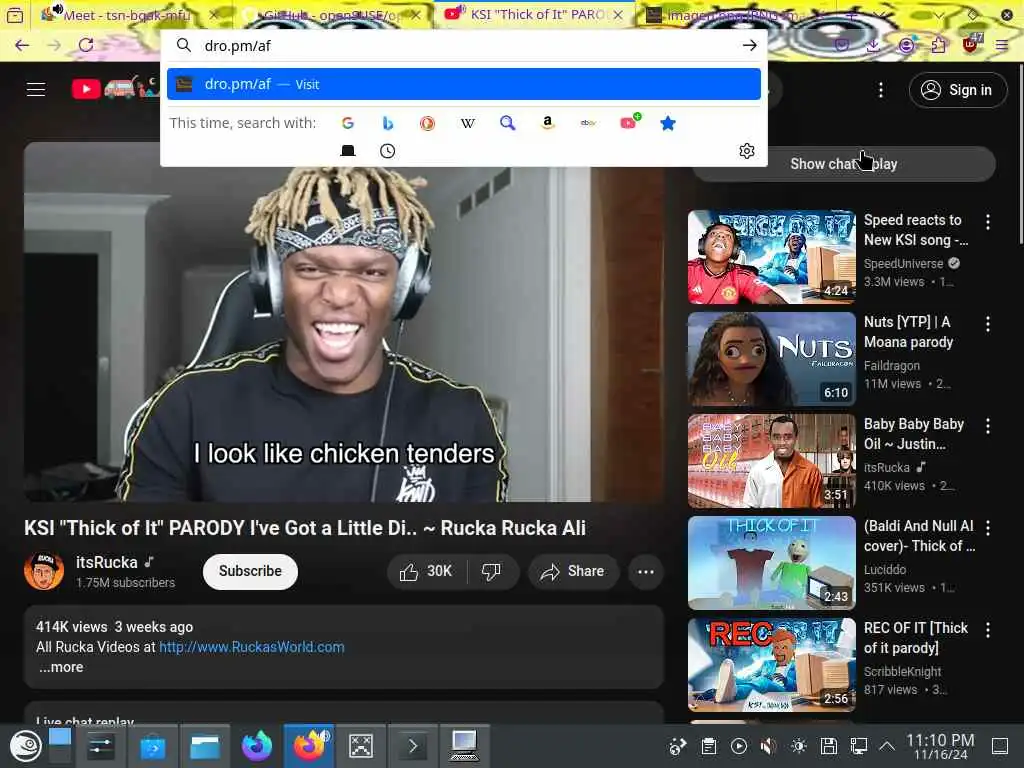The height and width of the screenshot is (768, 1024).
Task: Open the clock showing 11:10 PM
Action: [x=940, y=746]
